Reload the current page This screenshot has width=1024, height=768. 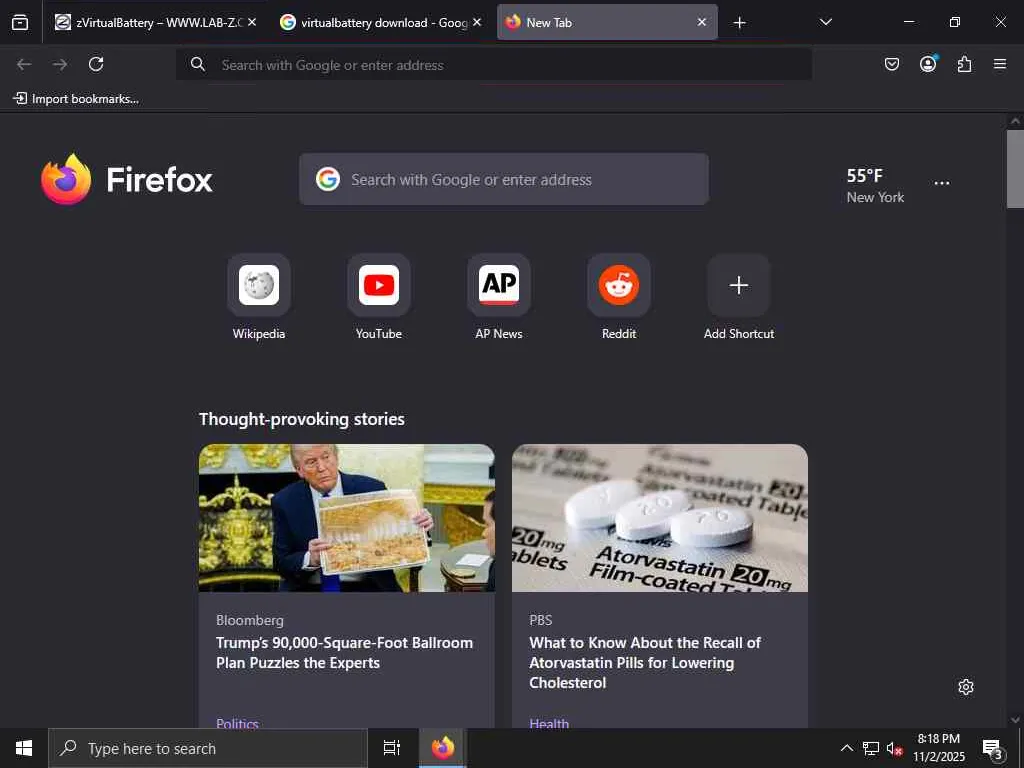(96, 64)
